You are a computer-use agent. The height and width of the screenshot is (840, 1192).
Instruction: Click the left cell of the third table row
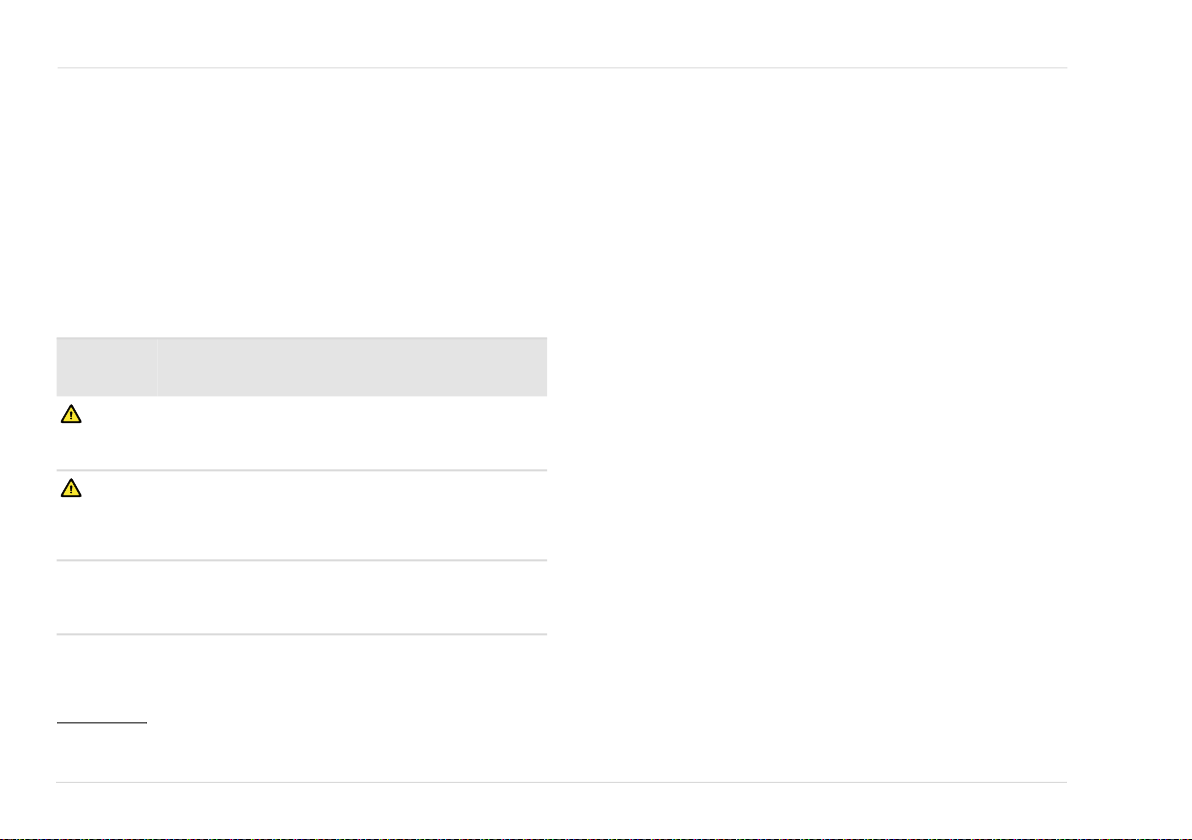tap(106, 598)
